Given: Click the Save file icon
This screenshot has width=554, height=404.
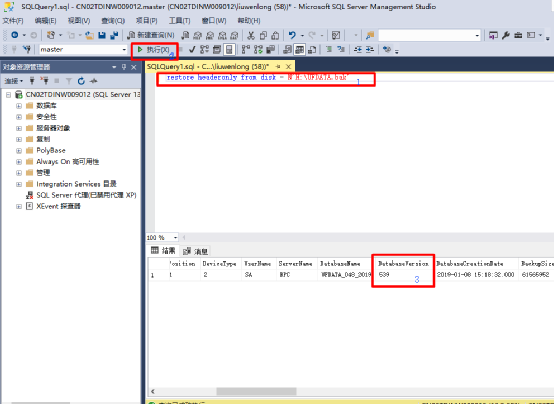Looking at the screenshot, I should pyautogui.click(x=102, y=35).
